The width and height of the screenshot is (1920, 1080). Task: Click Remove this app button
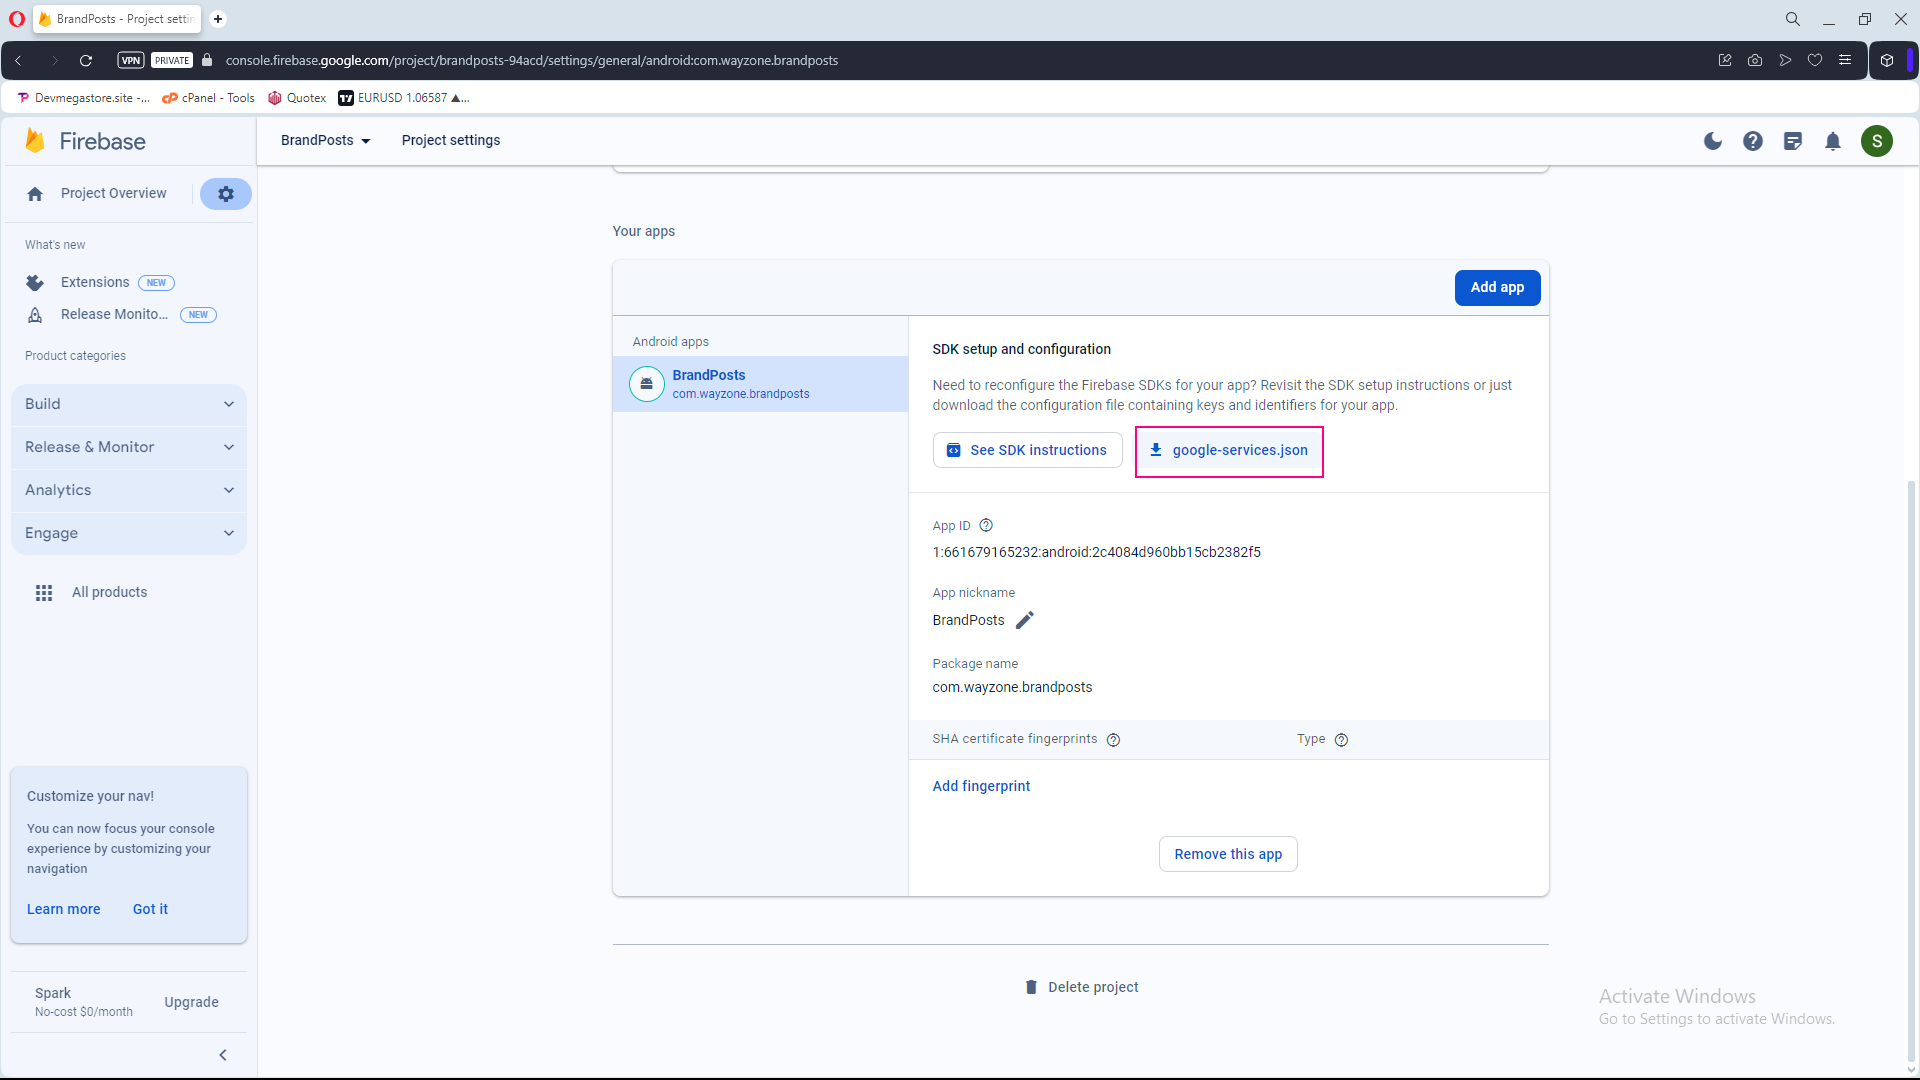pyautogui.click(x=1228, y=854)
